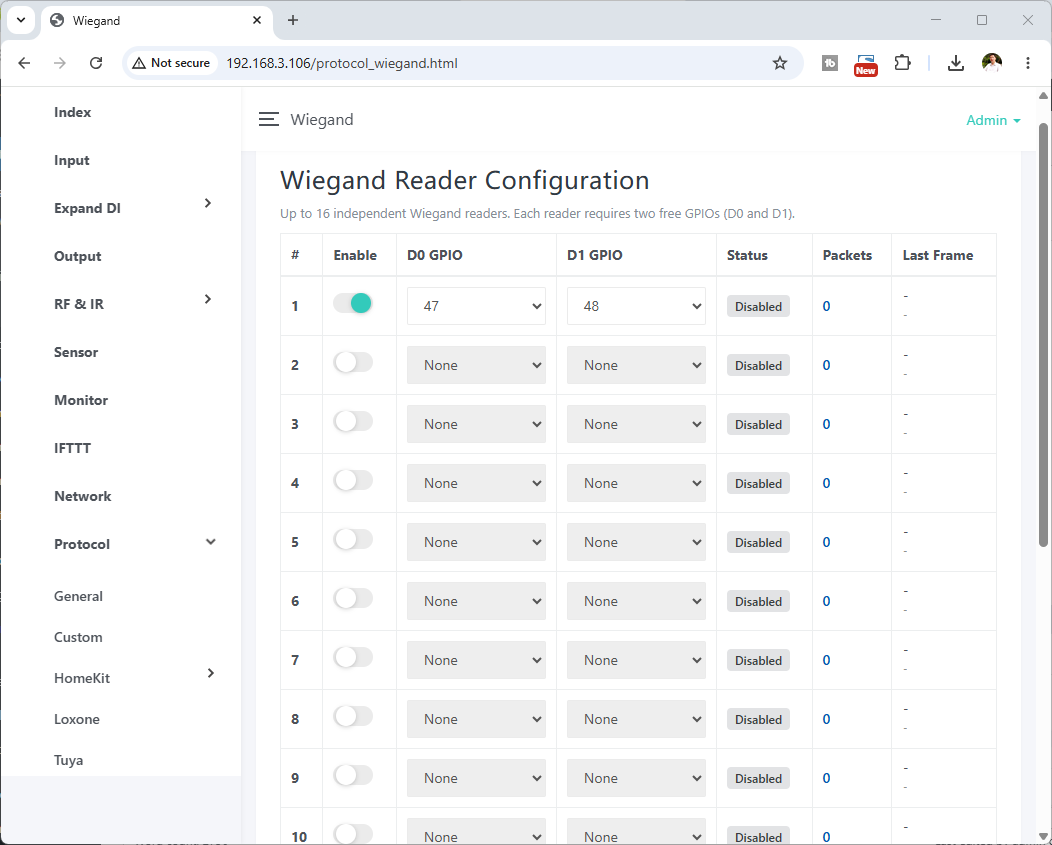The image size is (1052, 845).
Task: Enable Wiegand reader 3 toggle
Action: [353, 421]
